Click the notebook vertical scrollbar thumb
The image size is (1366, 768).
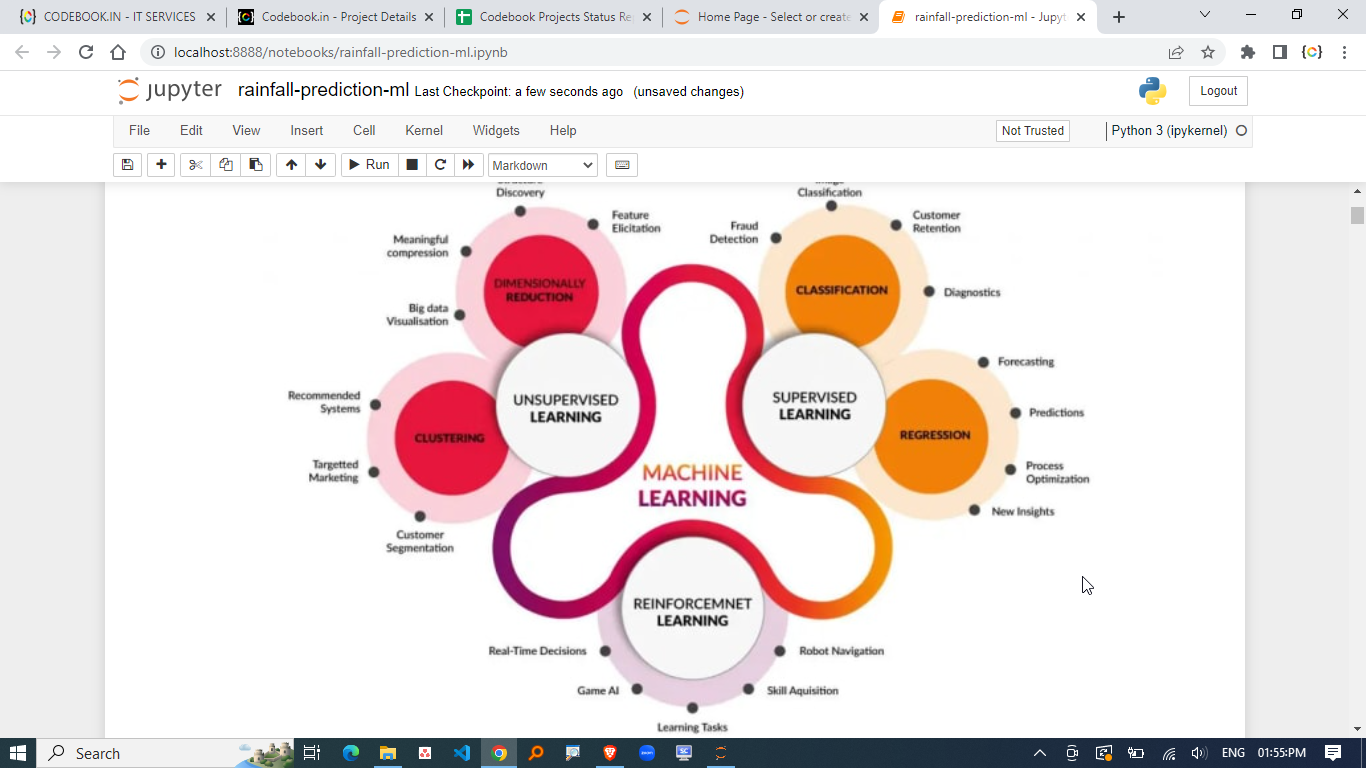click(1357, 215)
